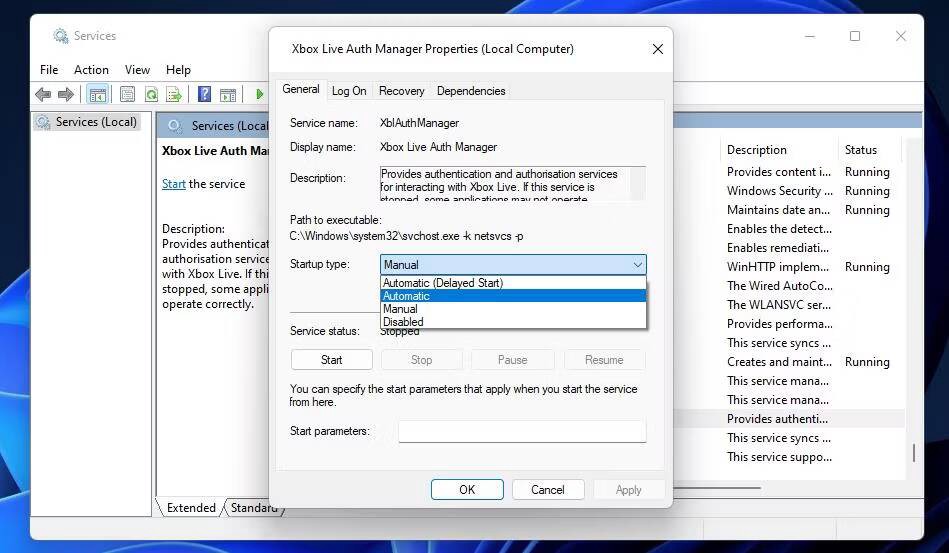Choose Automatic (Delayed Start) startup option

pos(513,283)
